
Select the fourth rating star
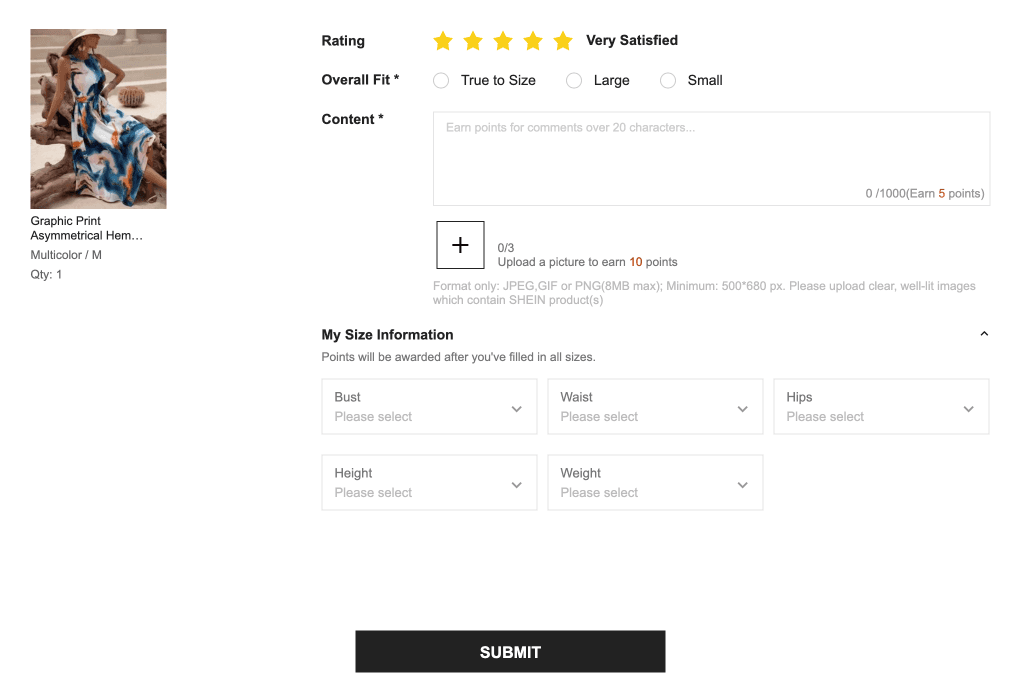click(533, 41)
